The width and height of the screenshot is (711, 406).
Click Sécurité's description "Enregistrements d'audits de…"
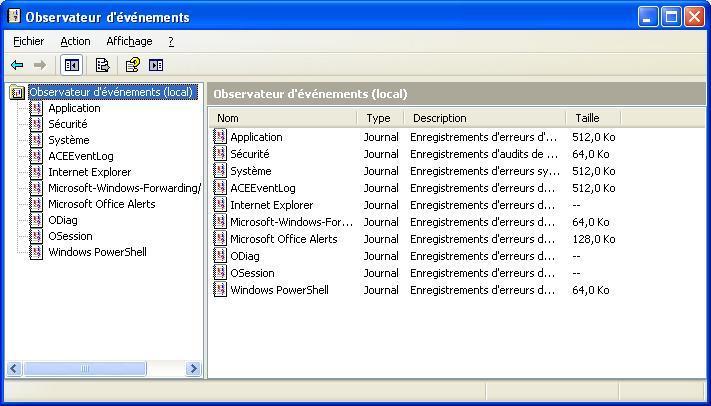484,154
